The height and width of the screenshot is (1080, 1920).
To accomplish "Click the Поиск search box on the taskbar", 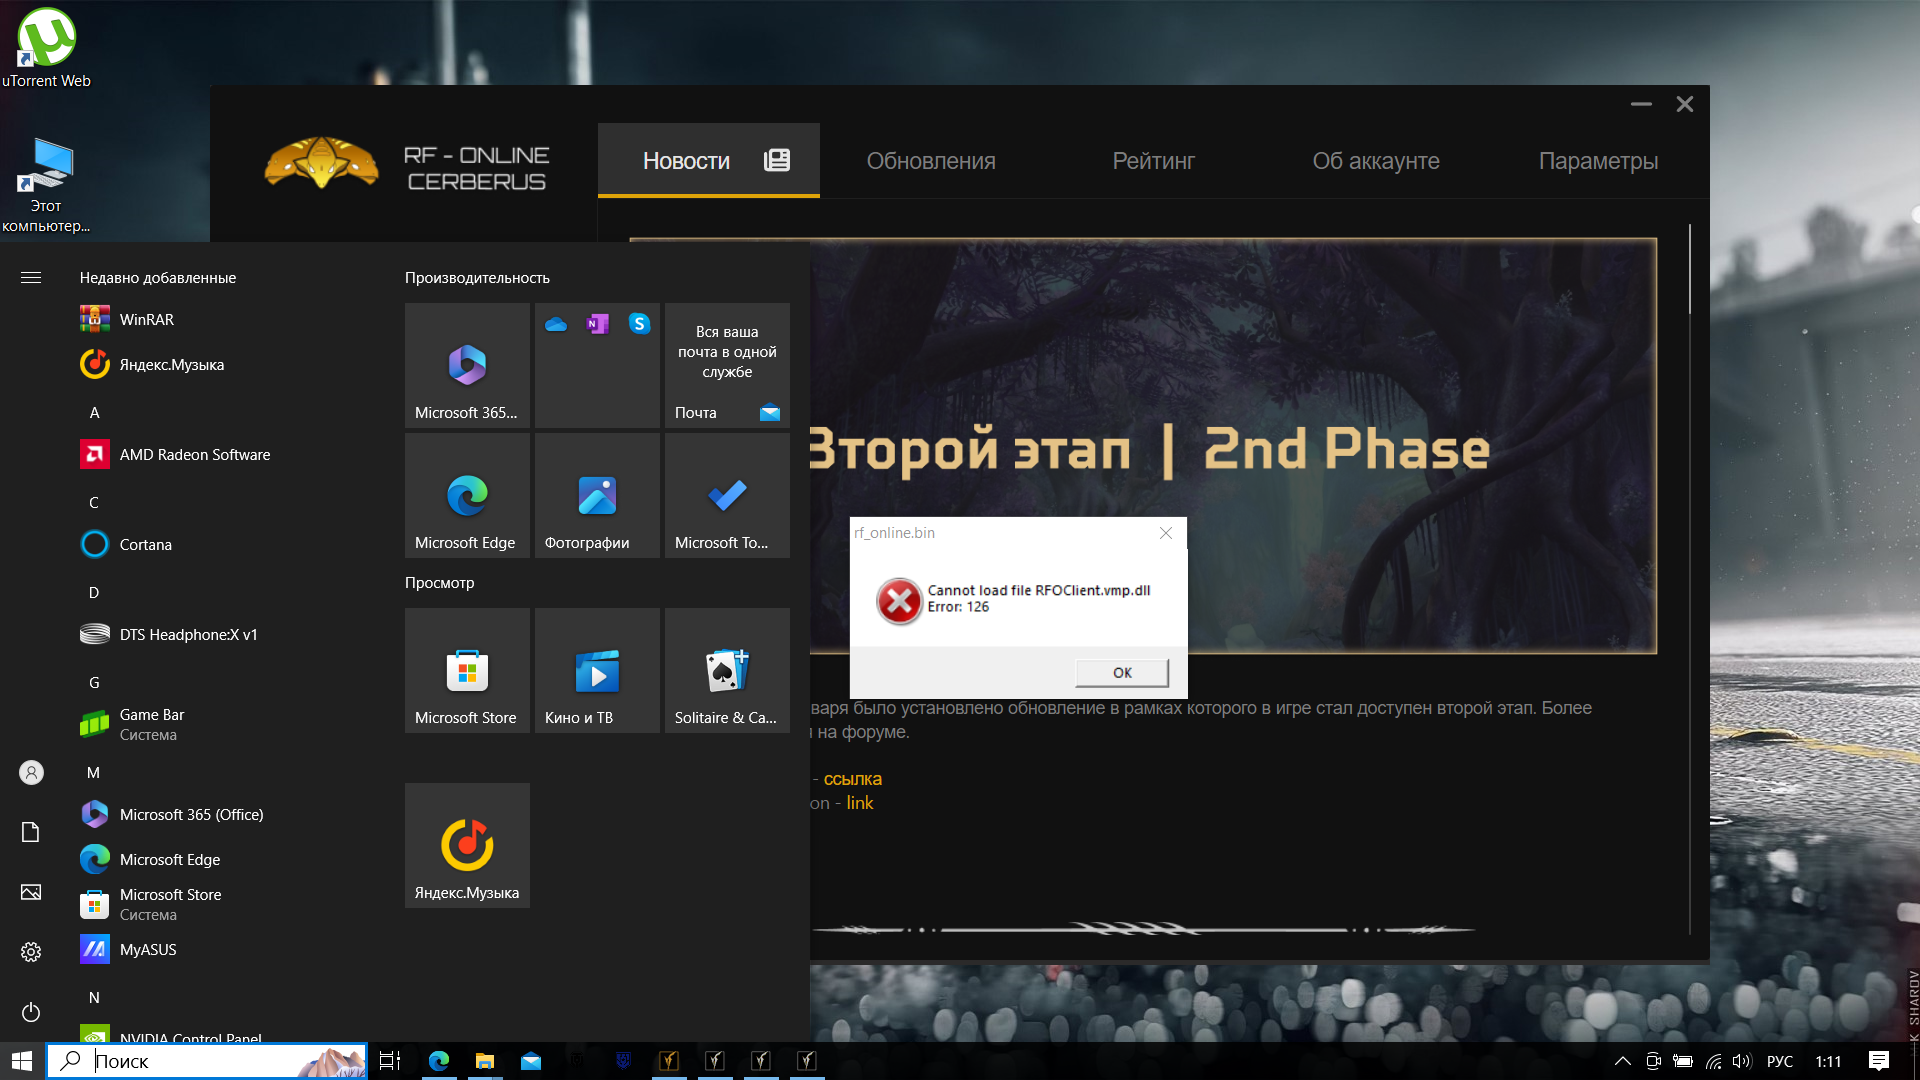I will [x=207, y=1061].
